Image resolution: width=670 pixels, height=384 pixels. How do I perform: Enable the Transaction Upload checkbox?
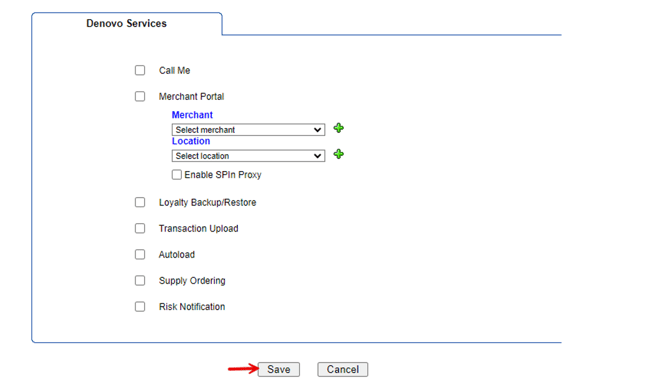click(x=140, y=228)
